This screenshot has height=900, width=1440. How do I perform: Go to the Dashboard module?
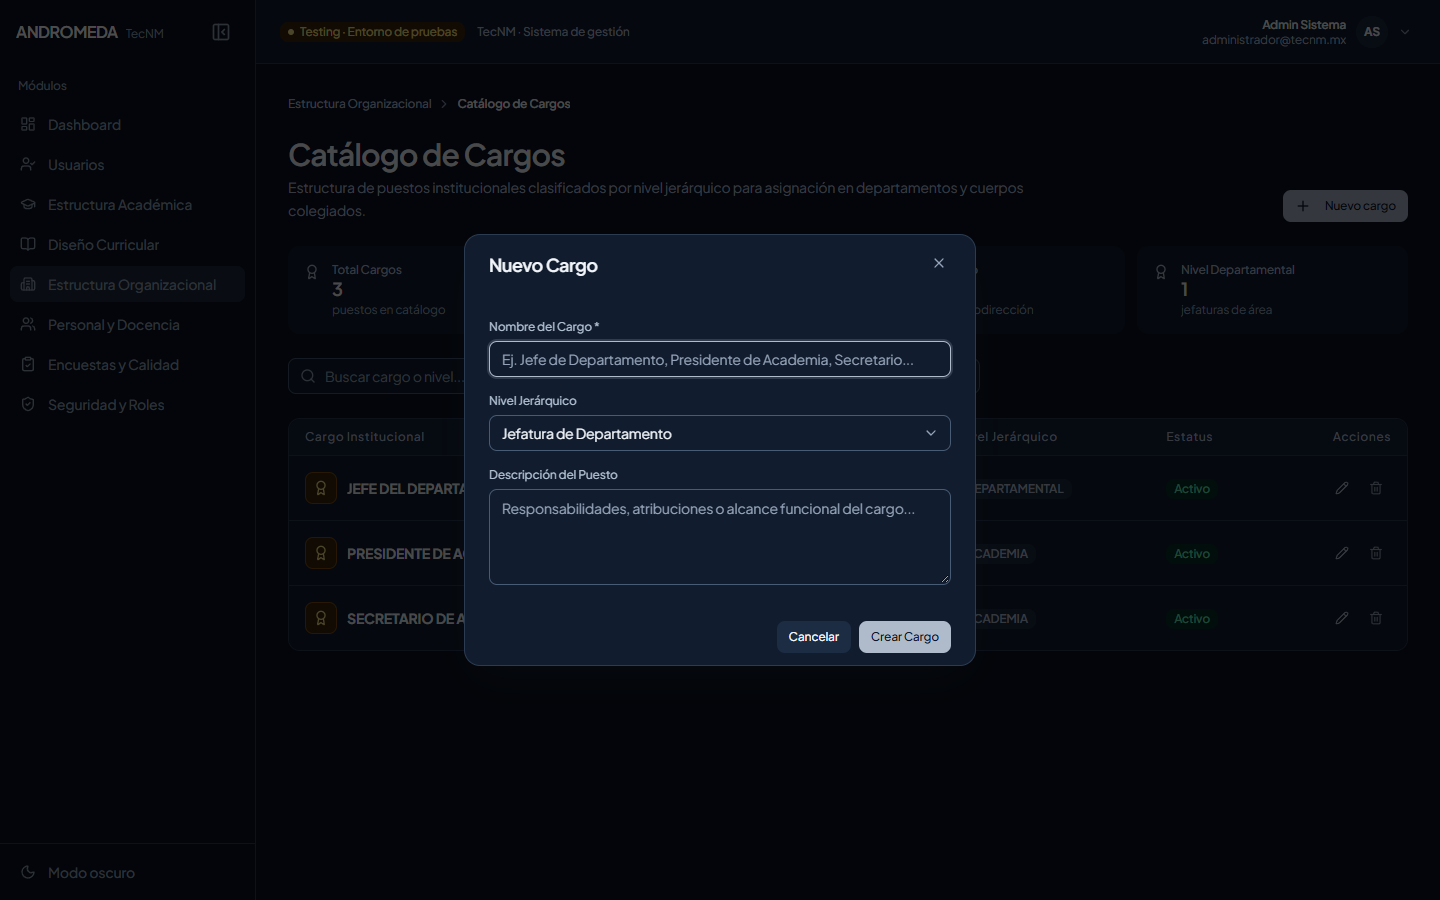click(127, 124)
